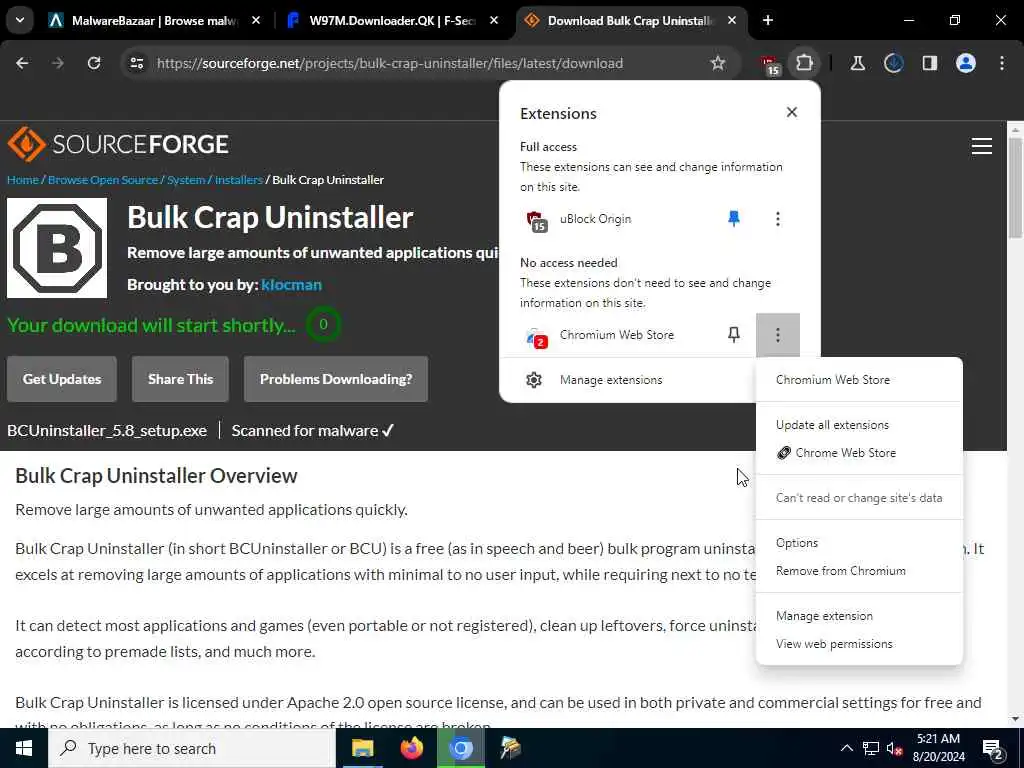The image size is (1024, 768).
Task: Select Chromium Web Store menu entry
Action: [x=833, y=380]
